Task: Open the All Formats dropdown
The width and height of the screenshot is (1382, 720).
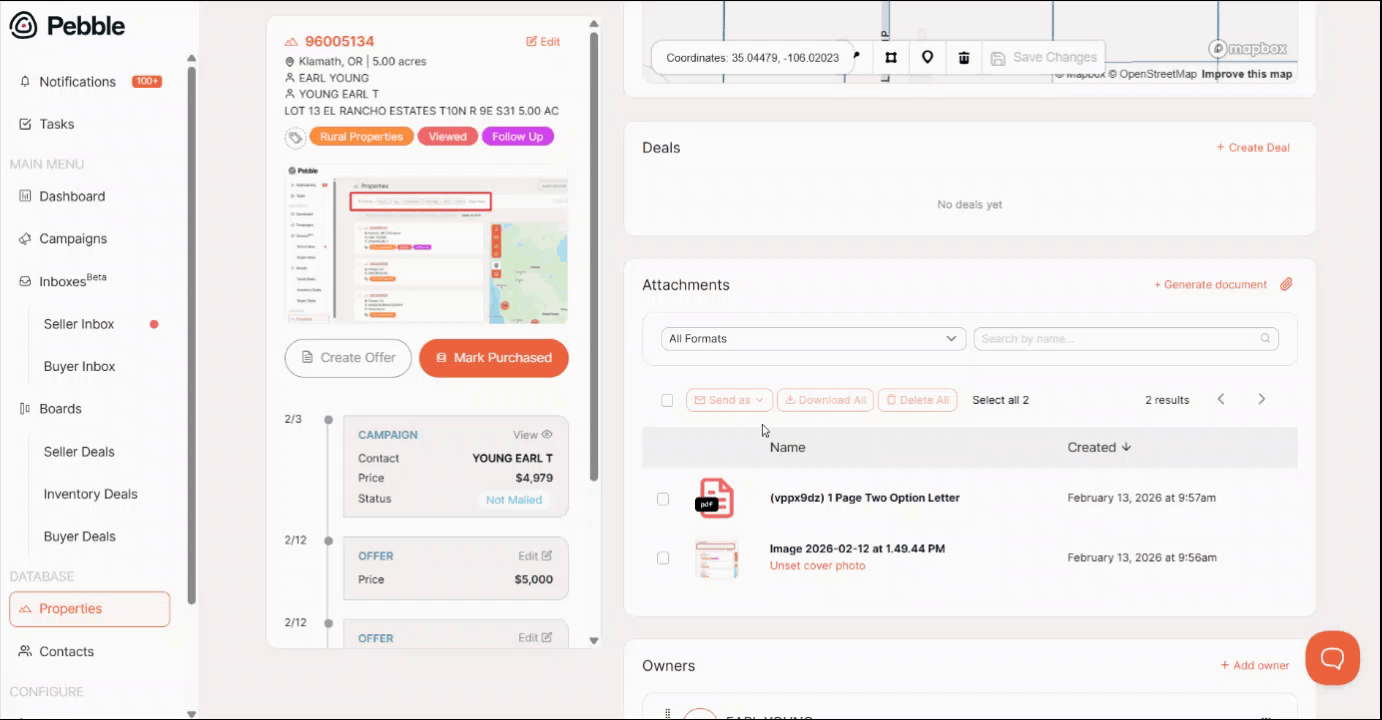Action: [x=813, y=339]
